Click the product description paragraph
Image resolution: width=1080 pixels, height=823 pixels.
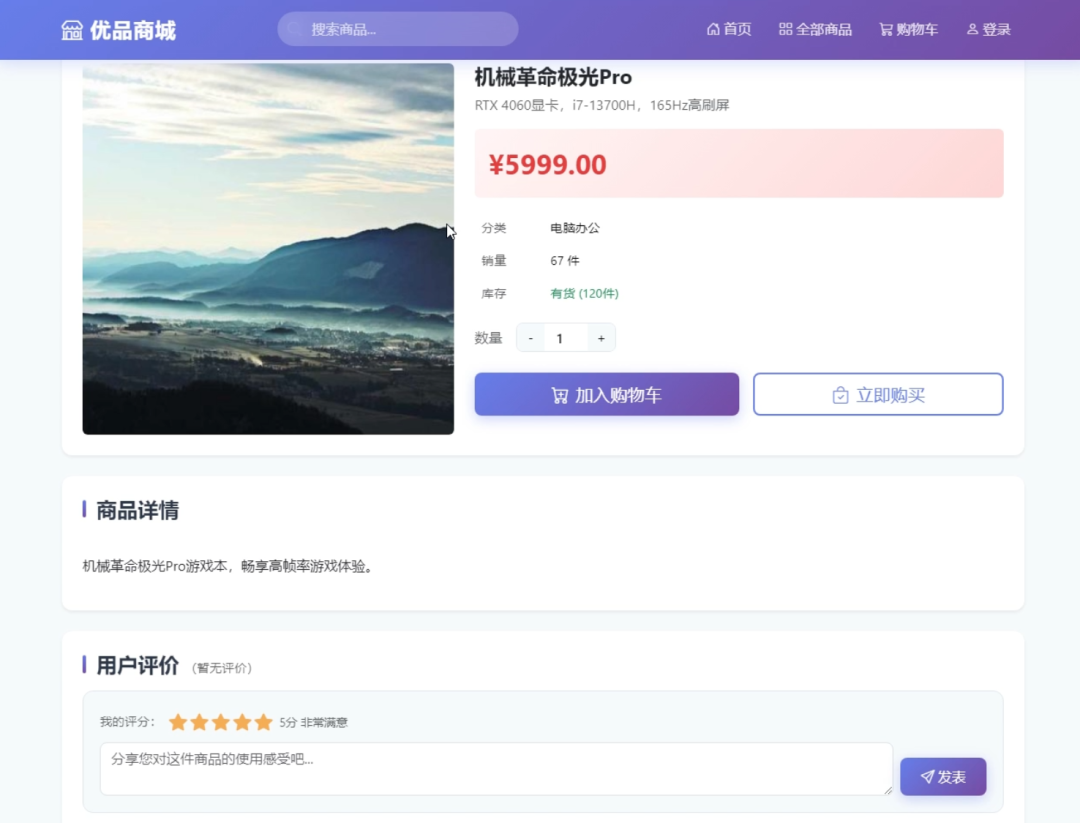pyautogui.click(x=229, y=566)
